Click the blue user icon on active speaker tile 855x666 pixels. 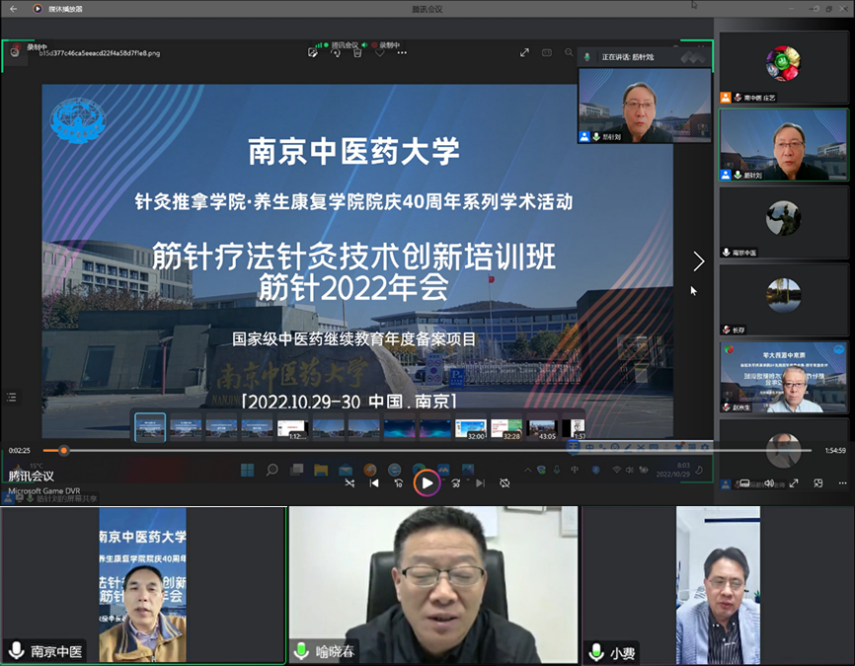click(725, 175)
